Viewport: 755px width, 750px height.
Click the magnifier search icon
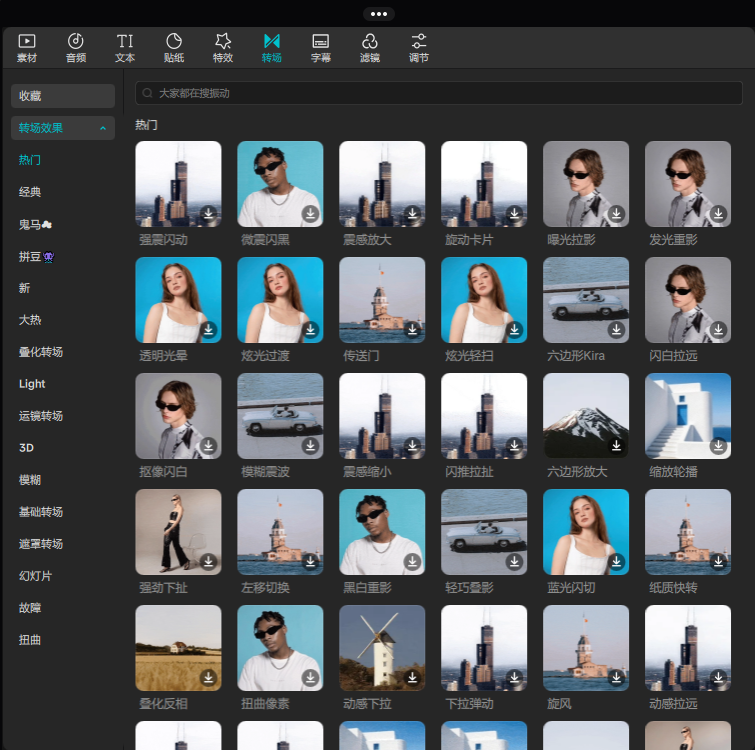147,93
